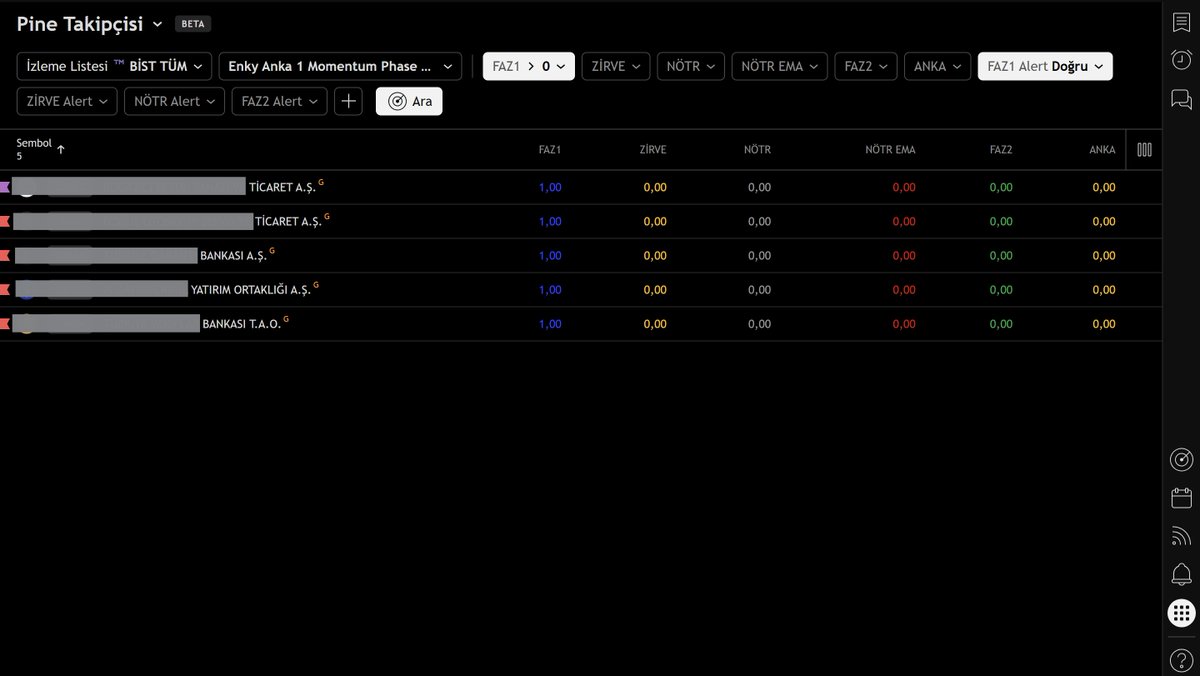Image resolution: width=1200 pixels, height=676 pixels.
Task: Click ANKA value 0,00 in BANKASI T.A.O. row
Action: 1104,323
